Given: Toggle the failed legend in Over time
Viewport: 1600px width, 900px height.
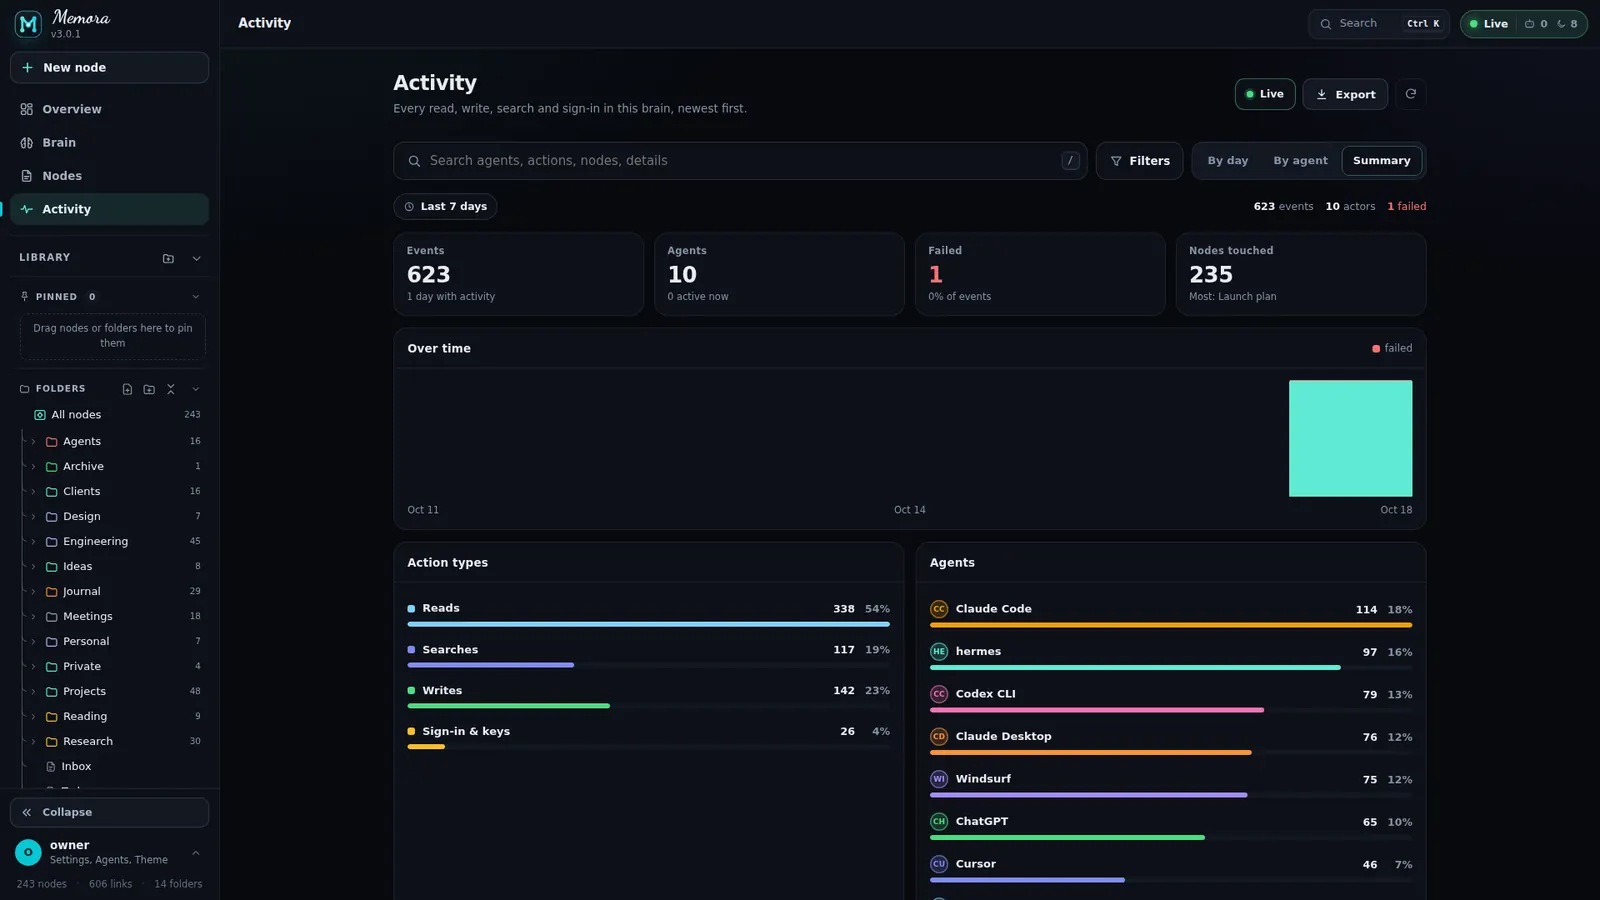Looking at the screenshot, I should tap(1392, 349).
